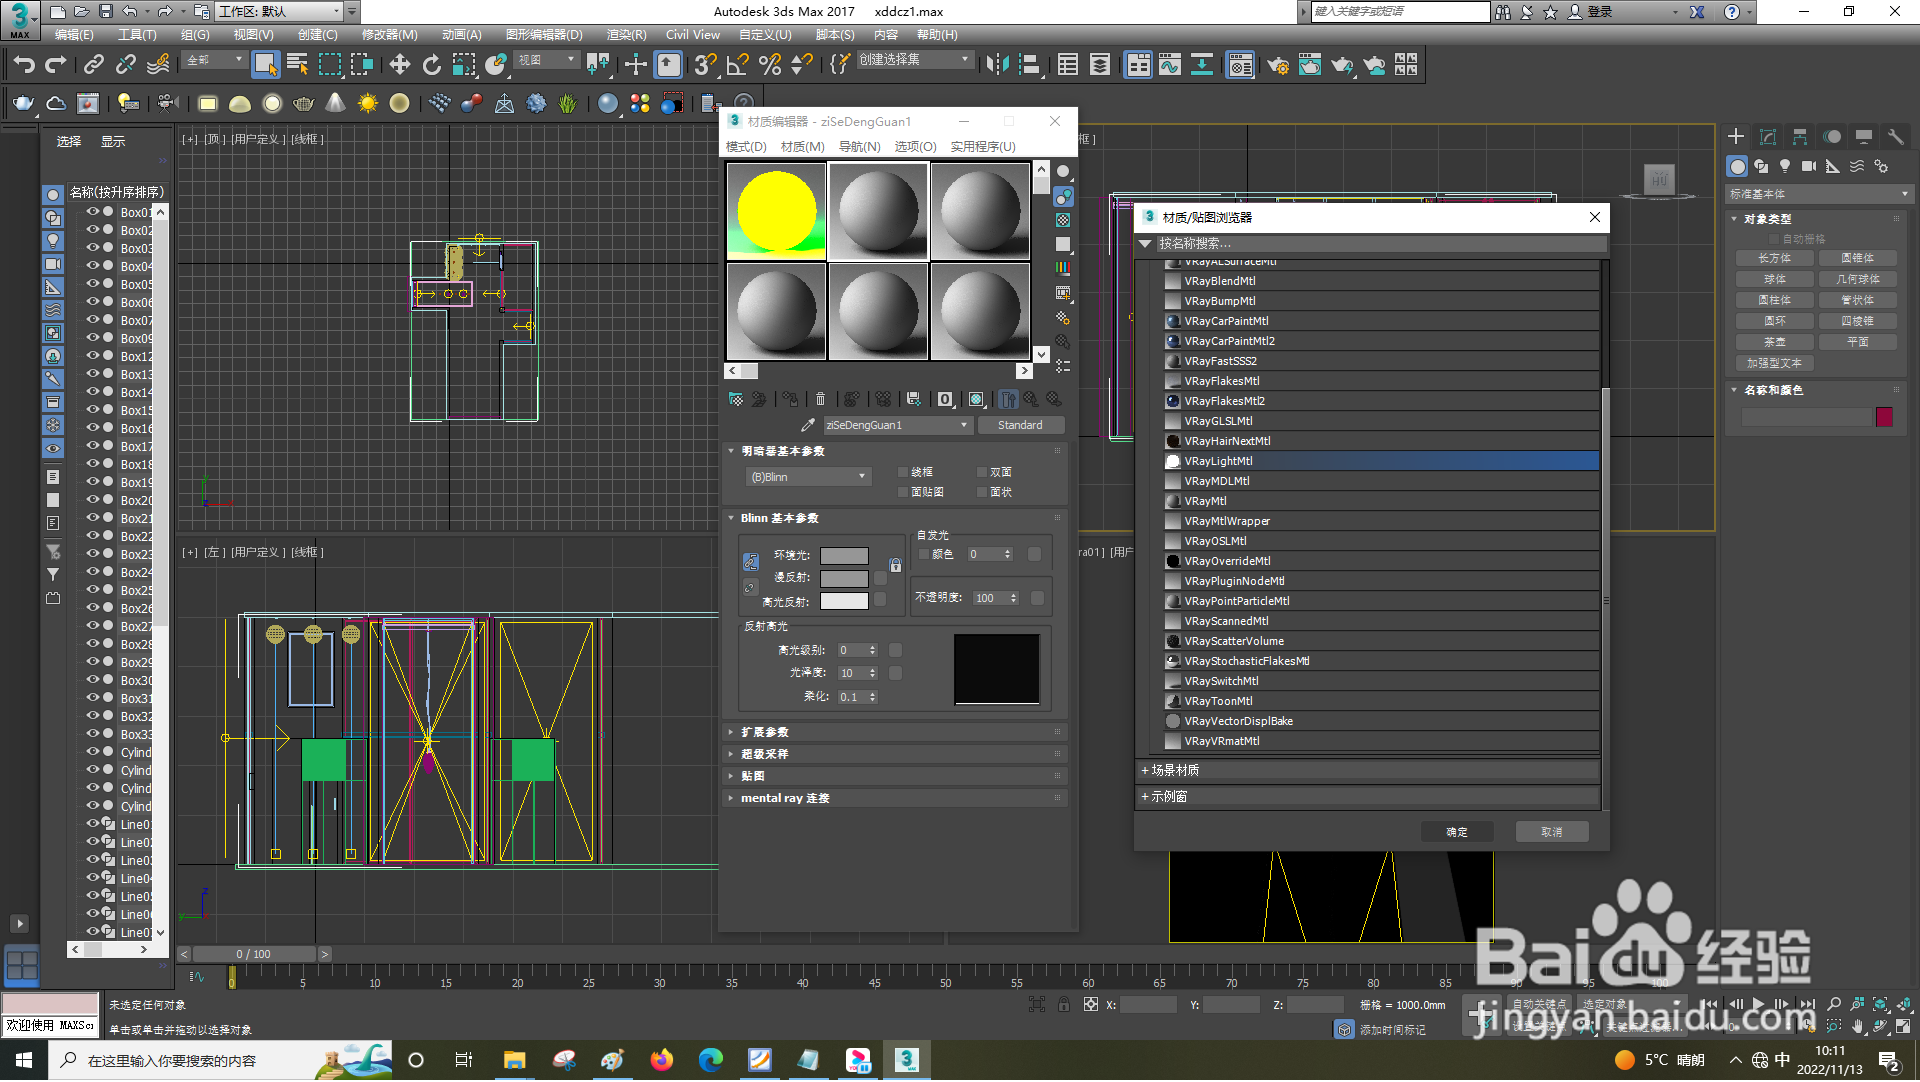
Task: Click the Select Object arrow tool
Action: (265, 66)
